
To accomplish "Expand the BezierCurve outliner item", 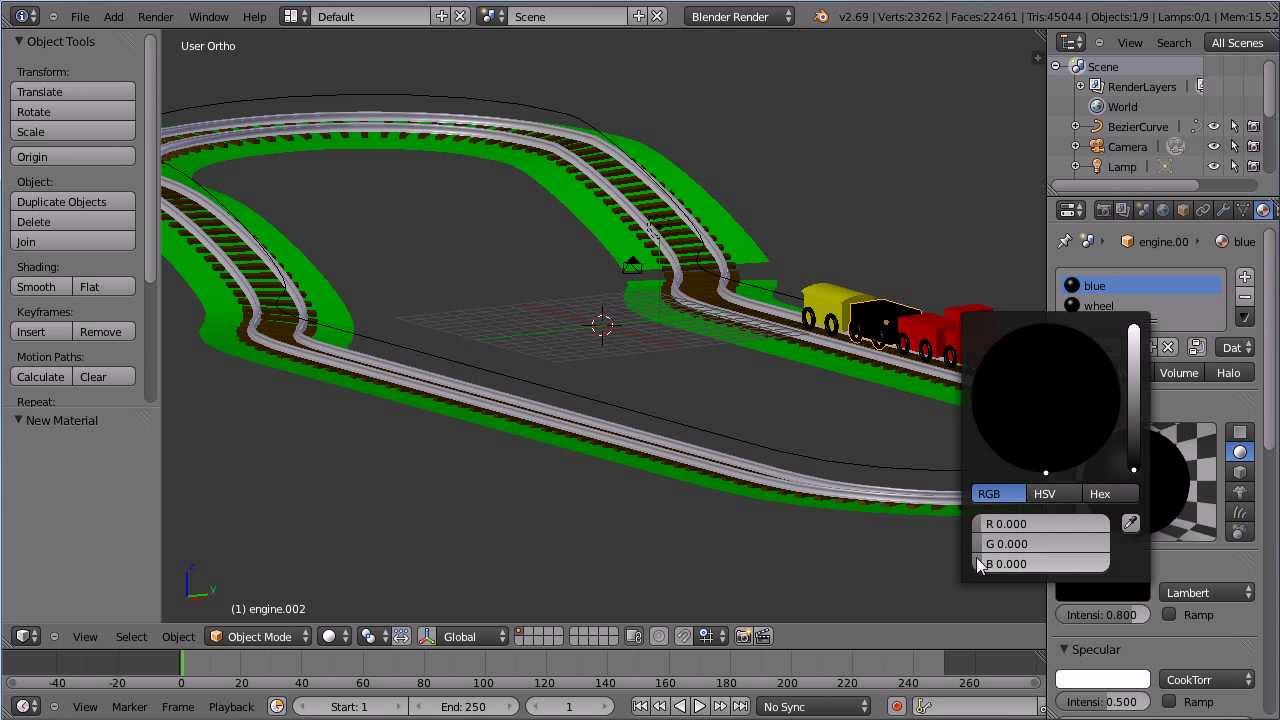I will coord(1076,127).
